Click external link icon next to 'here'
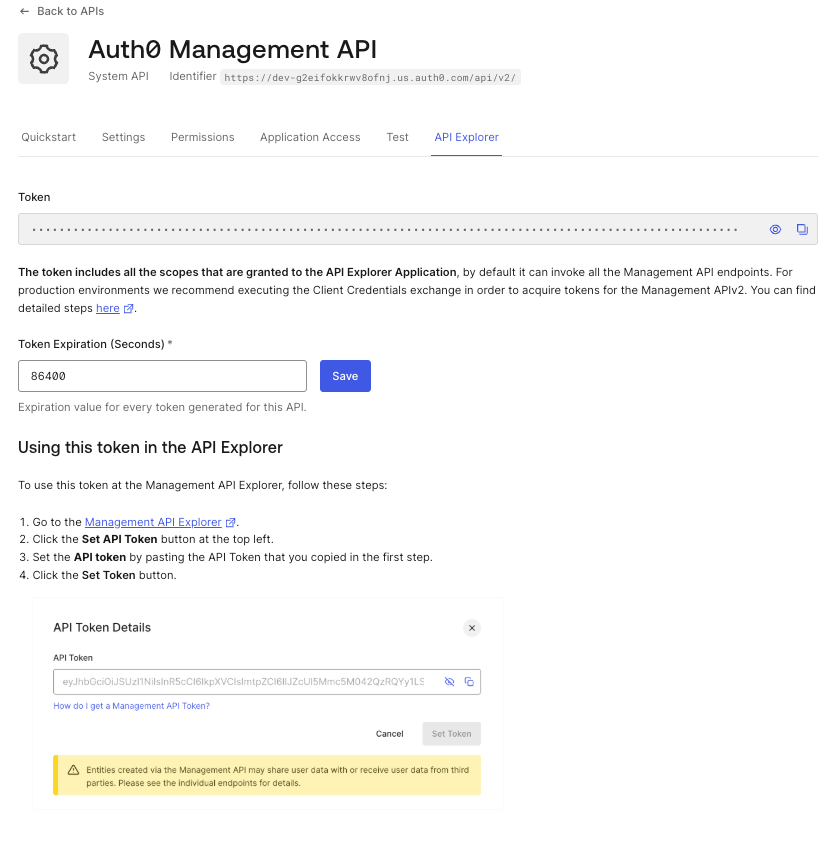This screenshot has width=834, height=850. [x=129, y=308]
